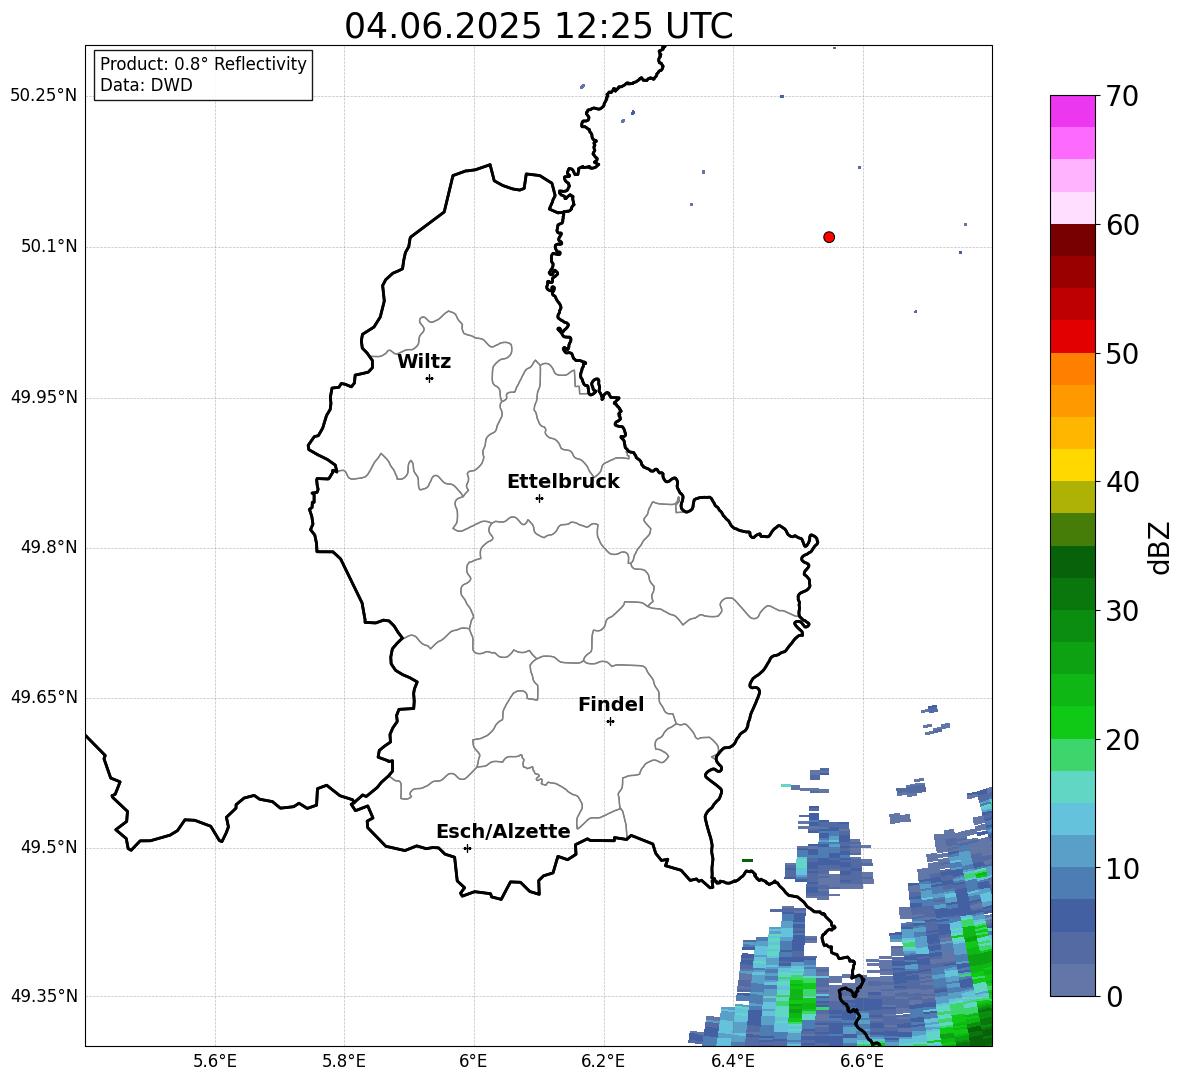1184x1081 pixels.
Task: Click the magenta top colorbar segment
Action: click(x=1073, y=112)
